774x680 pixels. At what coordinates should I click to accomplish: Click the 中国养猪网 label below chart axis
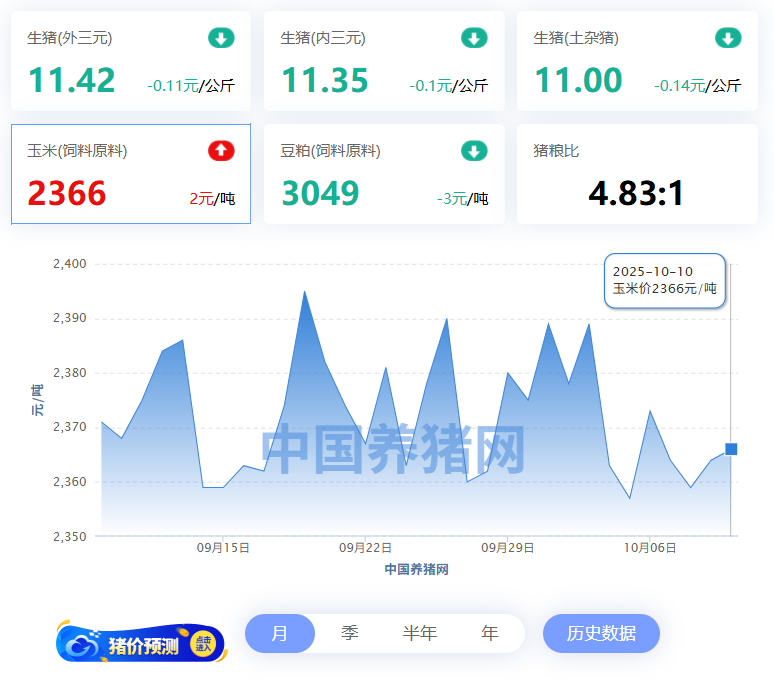coord(416,569)
